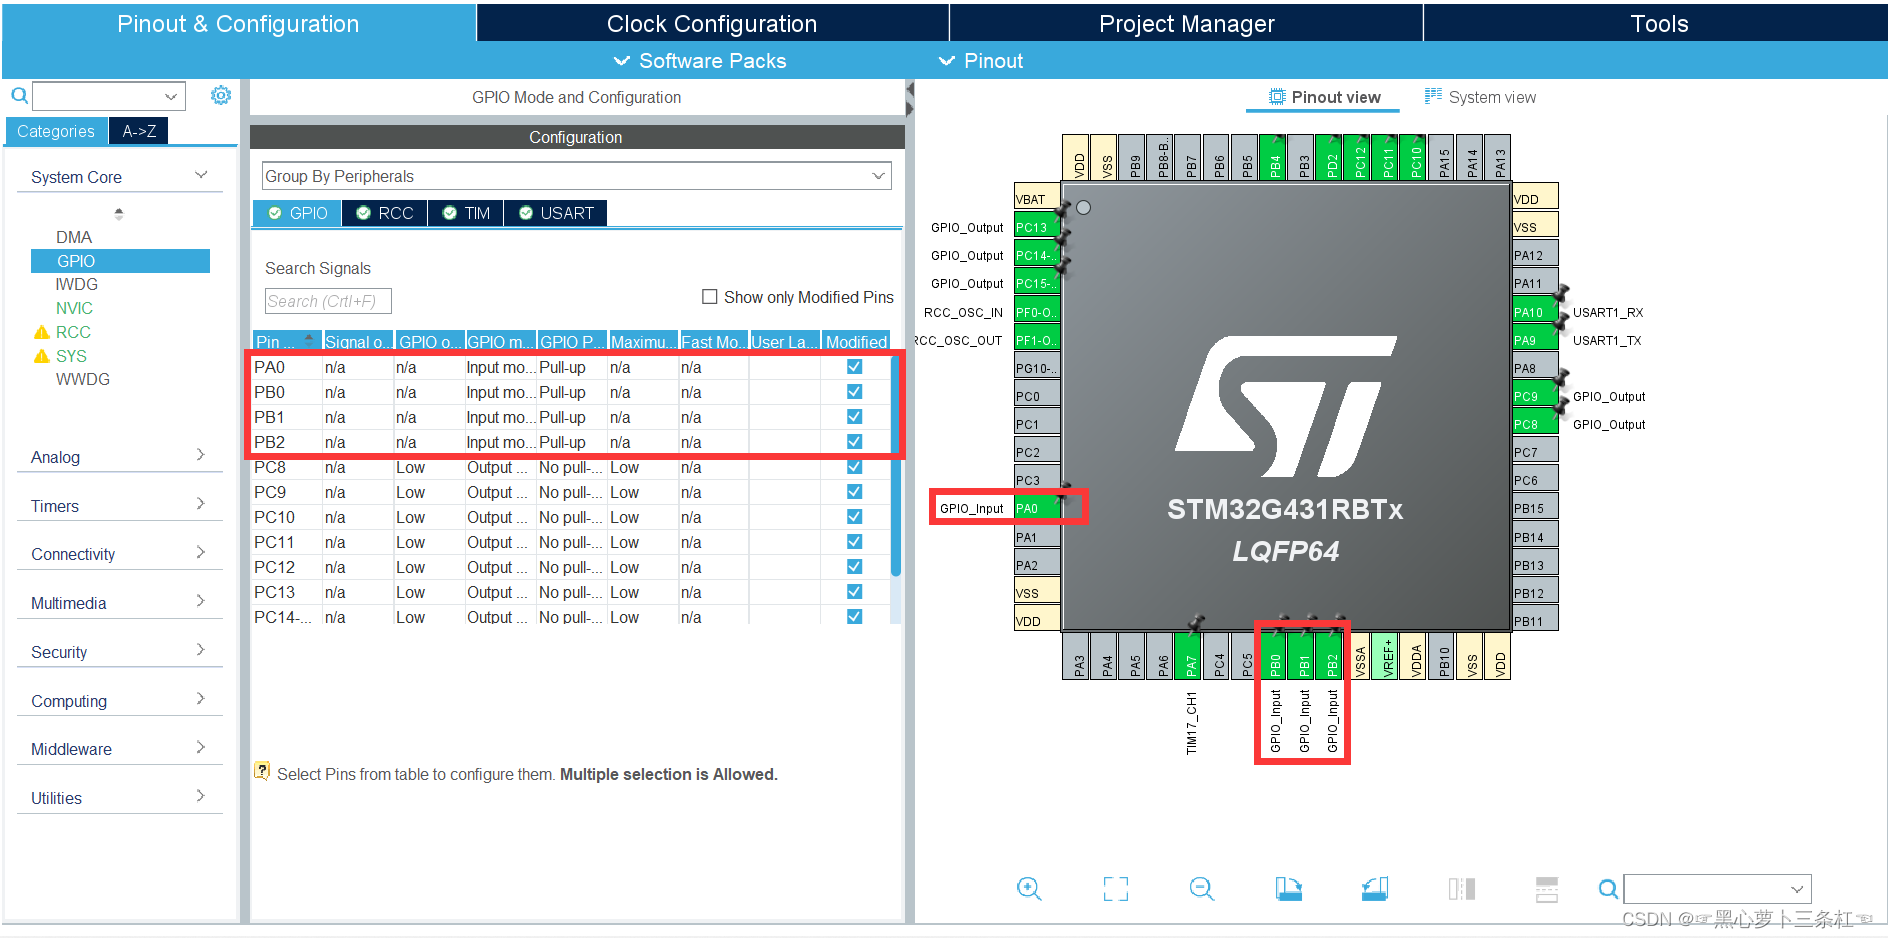Select IWDG in System Core list
The height and width of the screenshot is (938, 1888).
tap(77, 284)
